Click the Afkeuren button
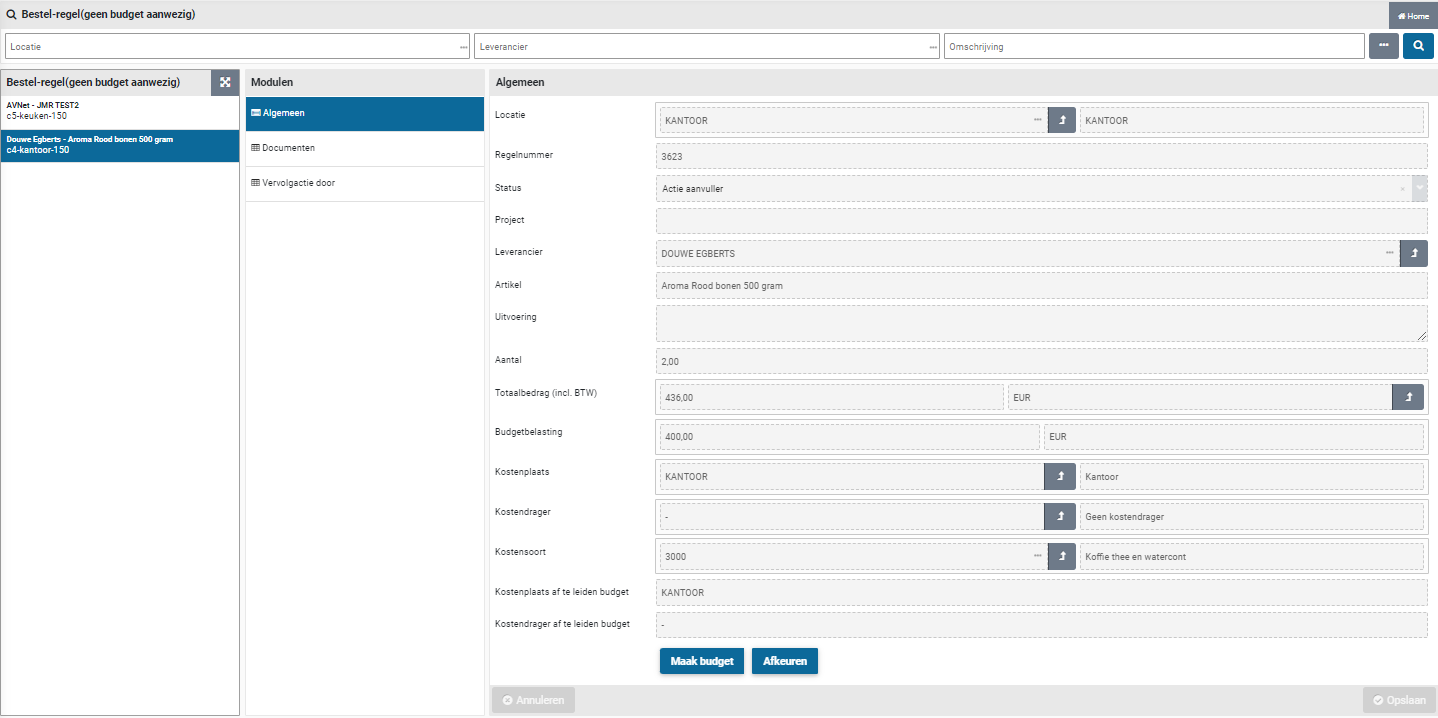The width and height of the screenshot is (1438, 718). [x=784, y=661]
